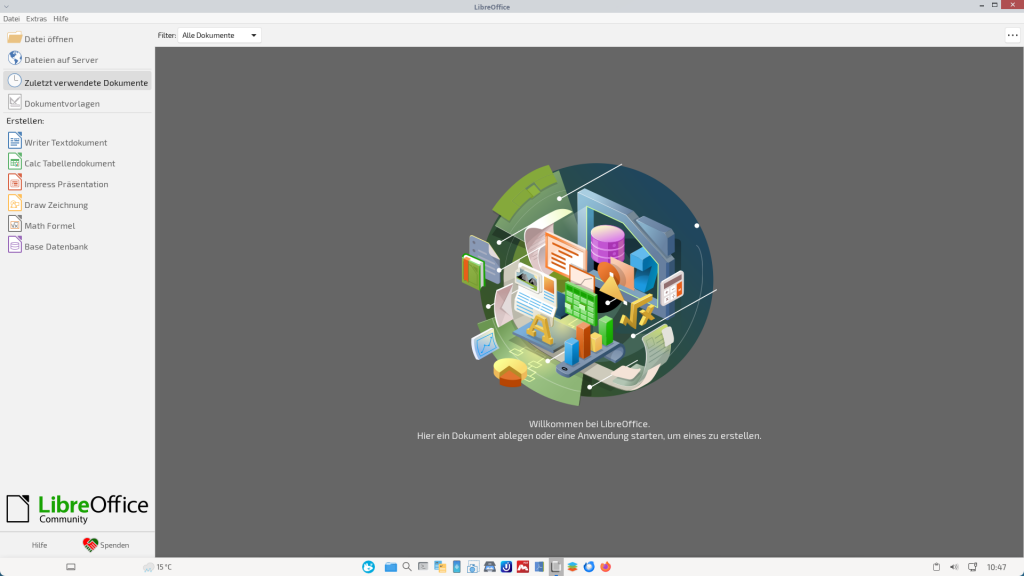Expand the Alle Dokumente filter dropdown

(220, 35)
